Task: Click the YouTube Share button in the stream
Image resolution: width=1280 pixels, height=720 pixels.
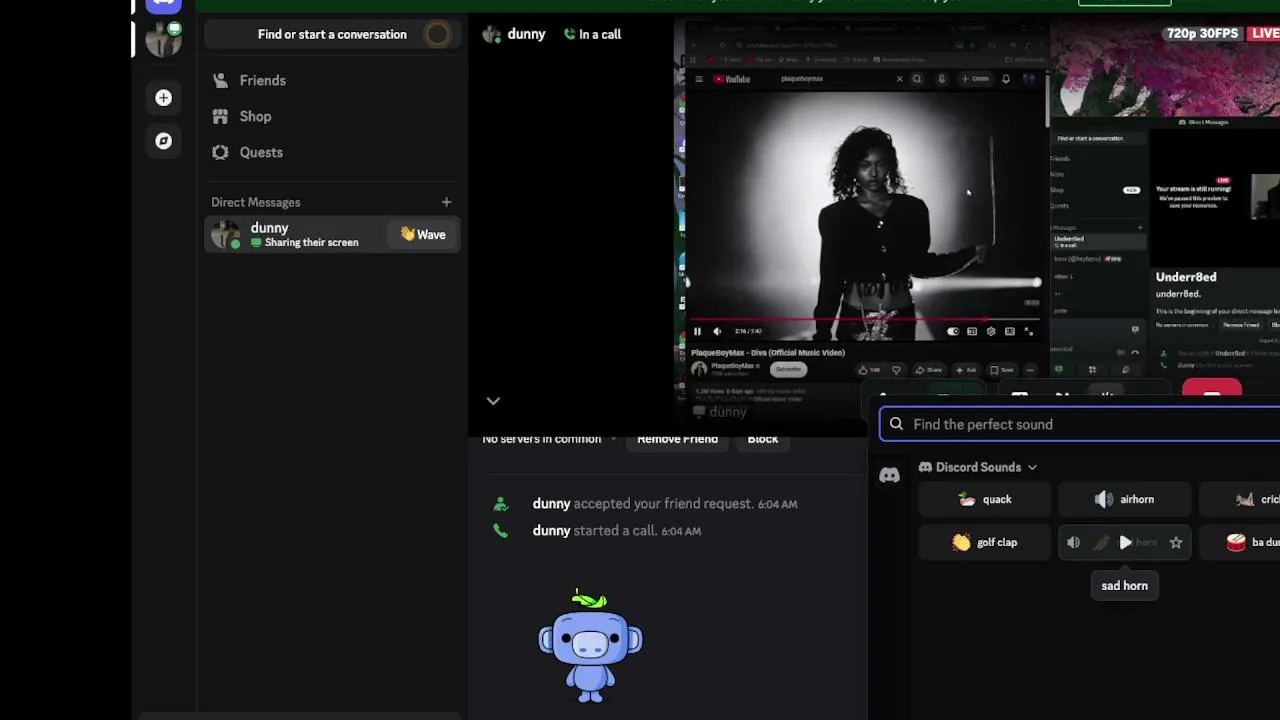Action: tap(929, 370)
